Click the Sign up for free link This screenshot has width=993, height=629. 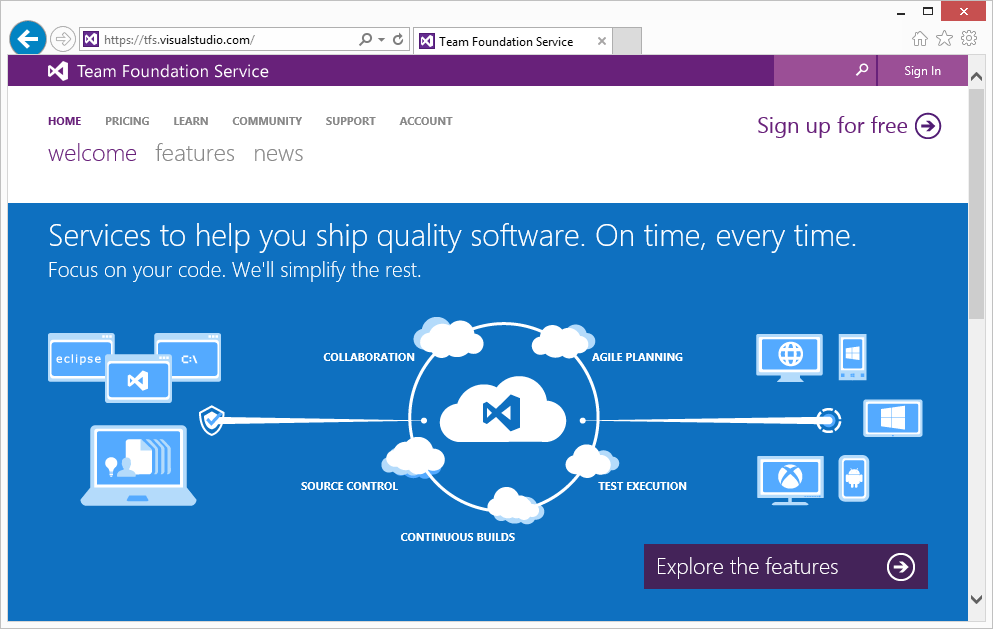(848, 126)
